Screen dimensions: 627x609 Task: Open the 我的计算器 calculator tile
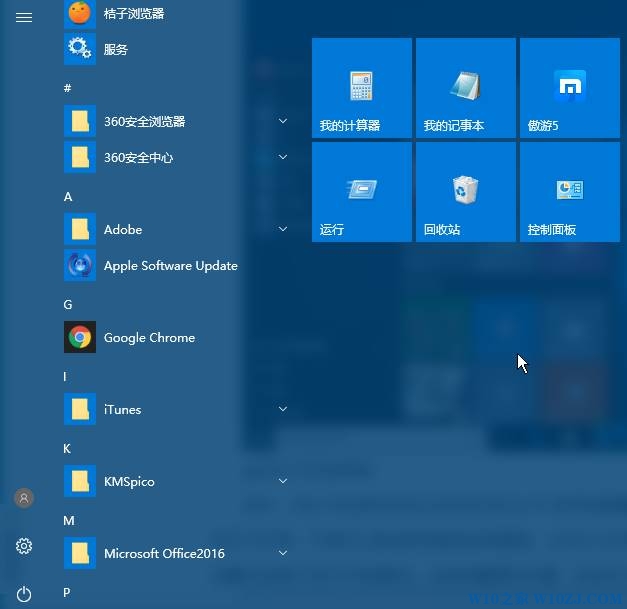pos(362,88)
